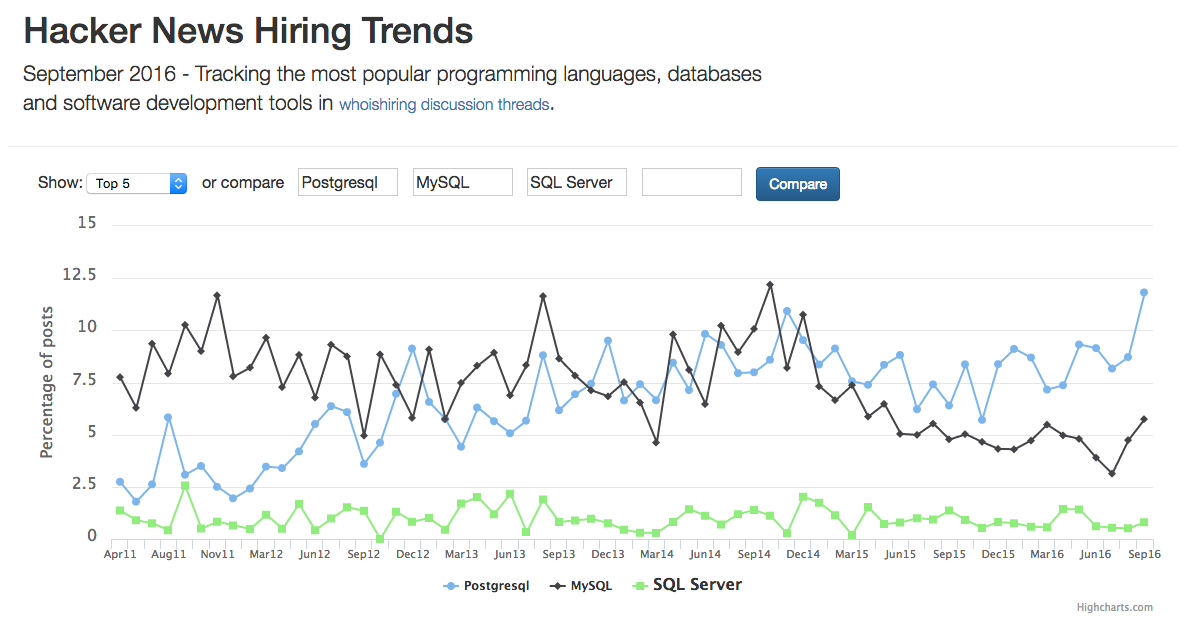Click the 7.5 y-axis label
The height and width of the screenshot is (629, 1181).
point(84,380)
